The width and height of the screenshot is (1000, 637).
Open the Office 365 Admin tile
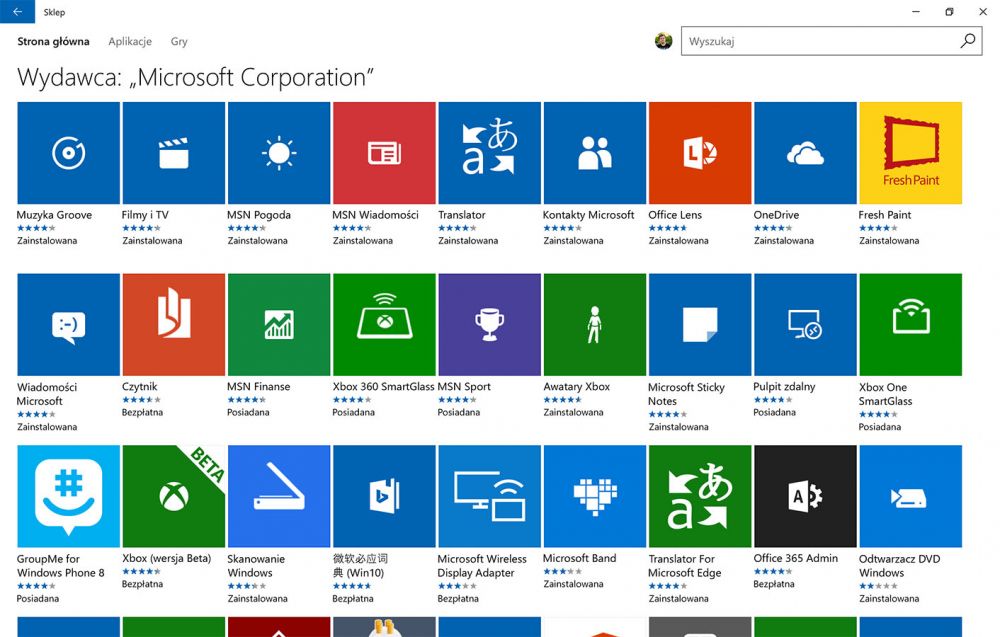805,496
